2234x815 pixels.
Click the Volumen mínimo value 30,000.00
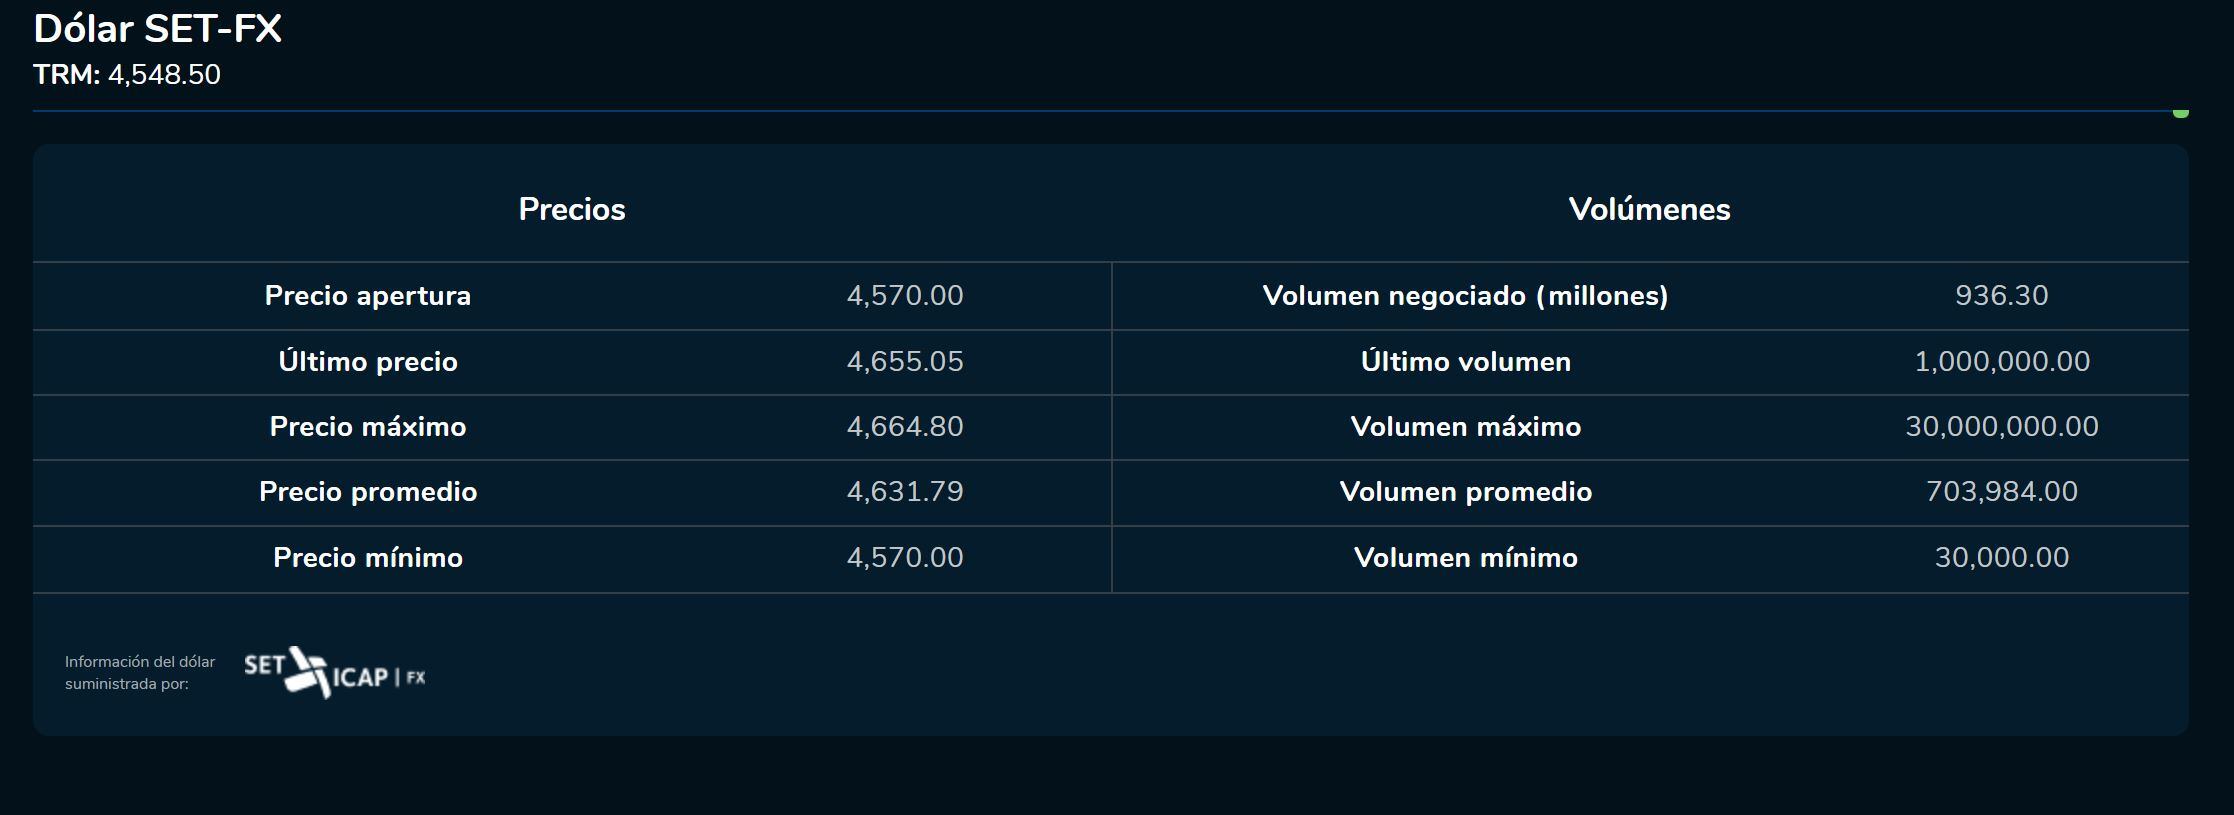[2001, 558]
